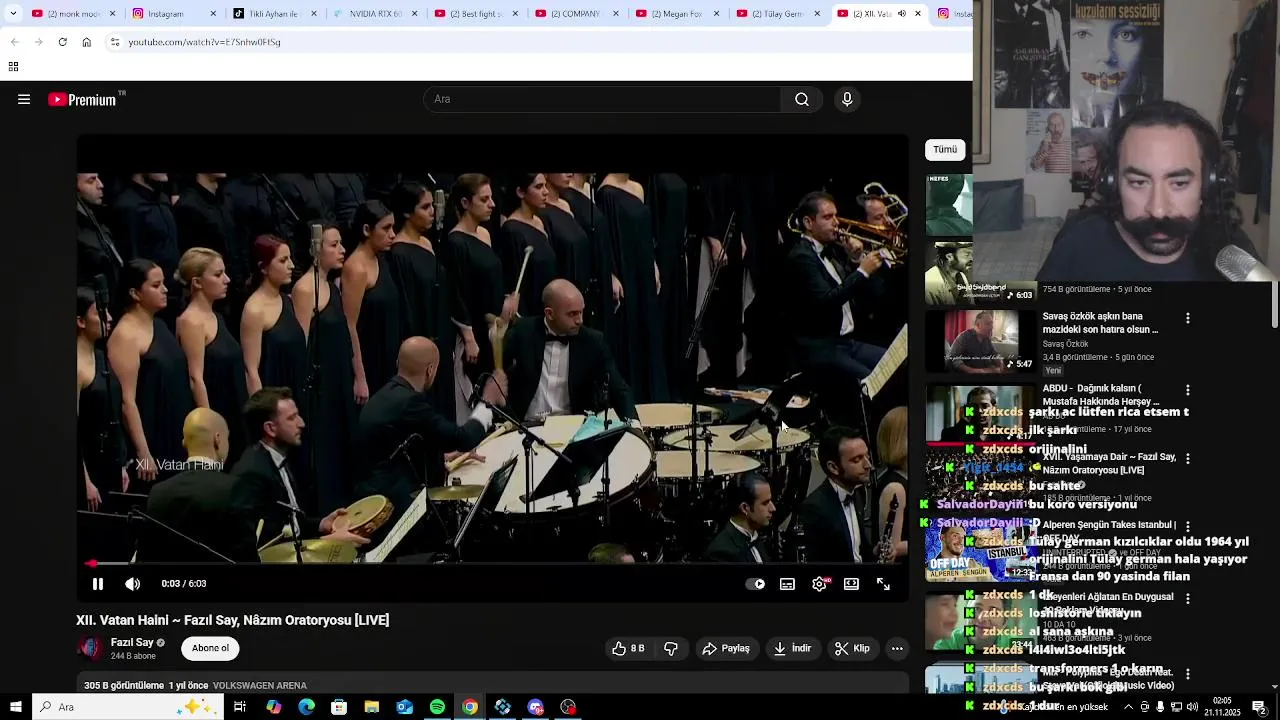This screenshot has width=1280, height=720.
Task: Create a clip with Klip button
Action: pos(852,648)
